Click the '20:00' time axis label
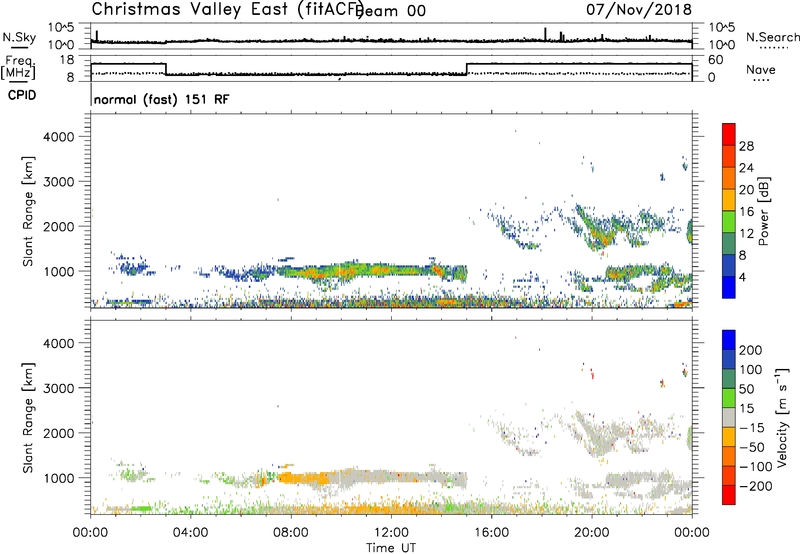The width and height of the screenshot is (800, 554). [591, 533]
